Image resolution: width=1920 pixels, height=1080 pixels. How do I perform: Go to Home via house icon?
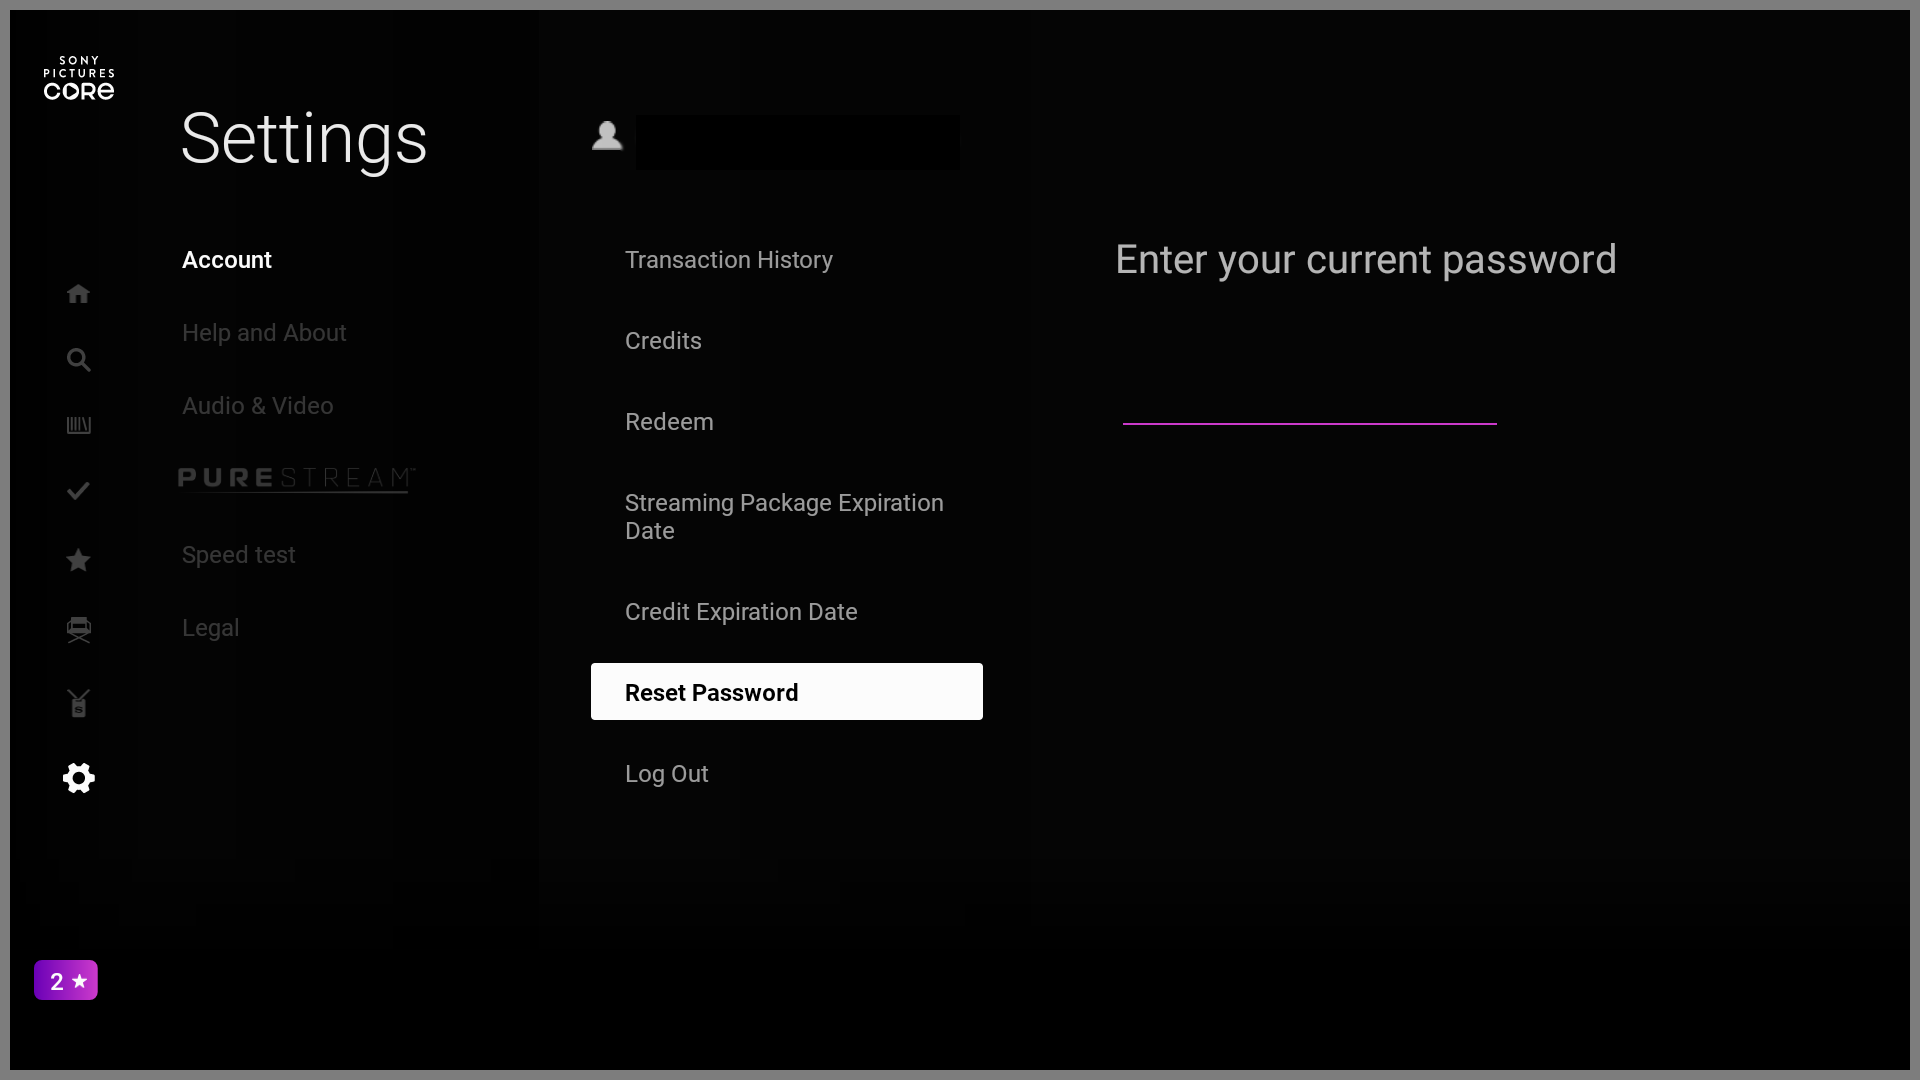78,294
